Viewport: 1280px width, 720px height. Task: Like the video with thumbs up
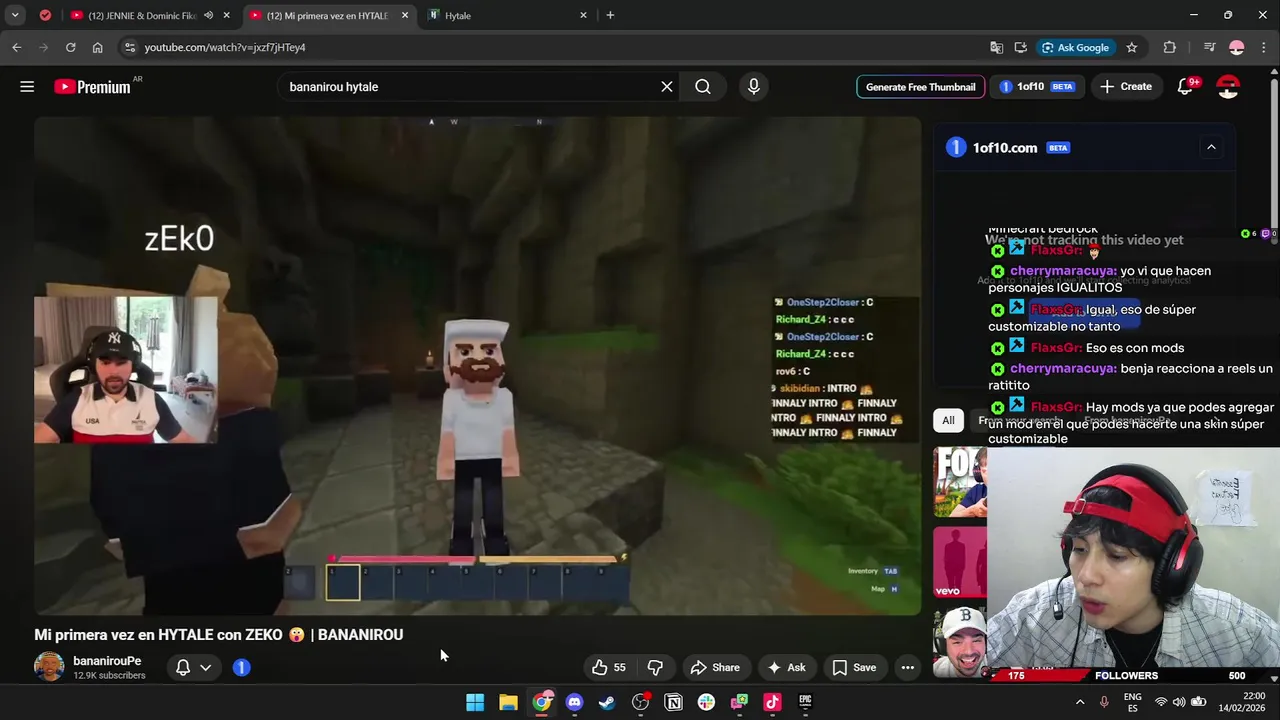click(x=609, y=667)
